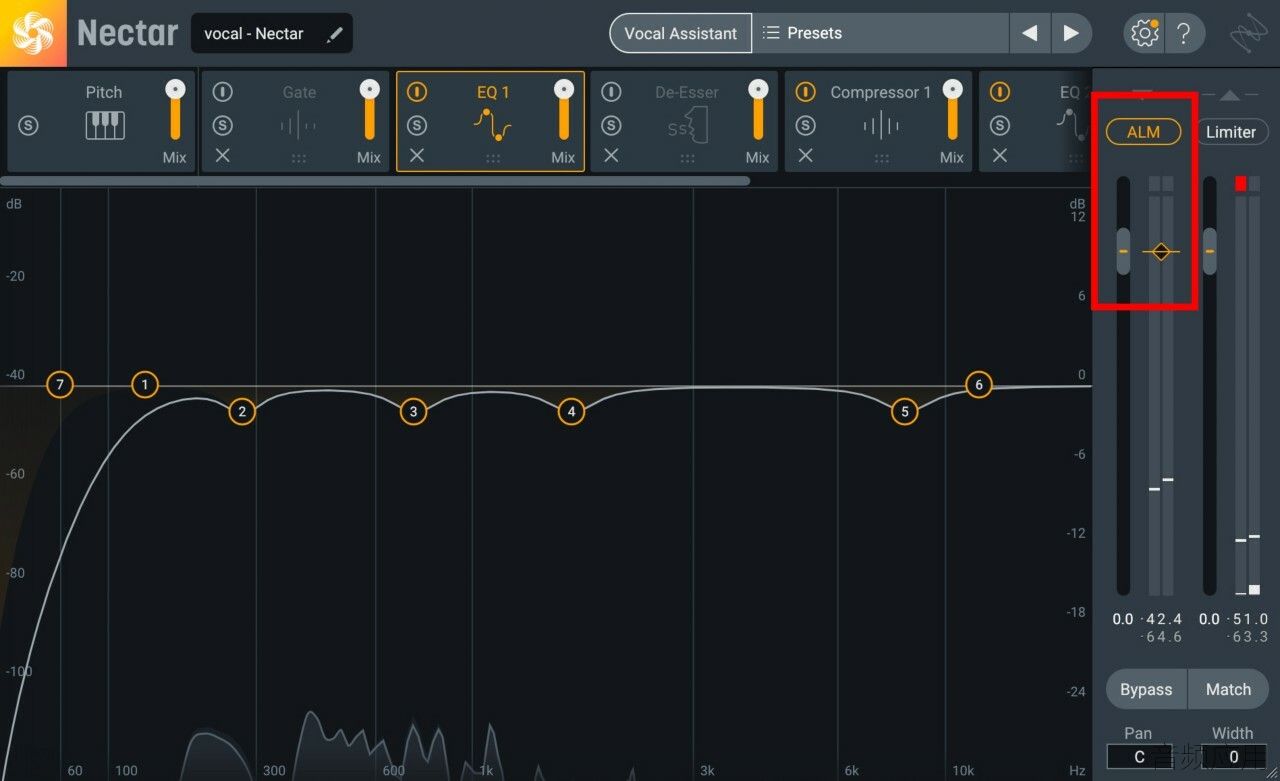
Task: Solo the Compressor 1 module
Action: pyautogui.click(x=805, y=126)
